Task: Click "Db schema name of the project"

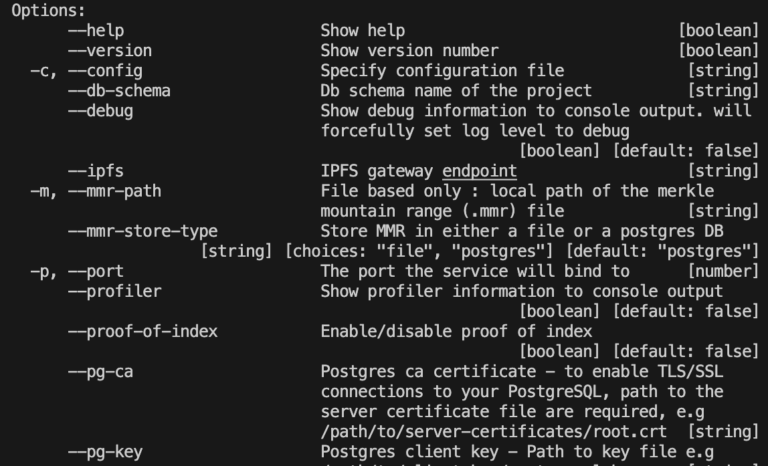Action: [456, 91]
